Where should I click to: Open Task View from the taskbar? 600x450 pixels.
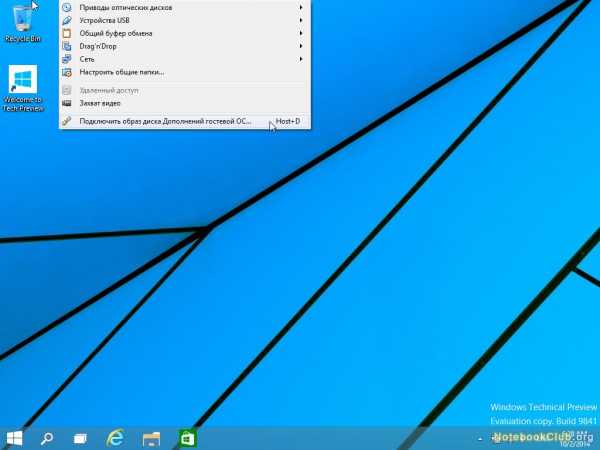click(x=80, y=438)
